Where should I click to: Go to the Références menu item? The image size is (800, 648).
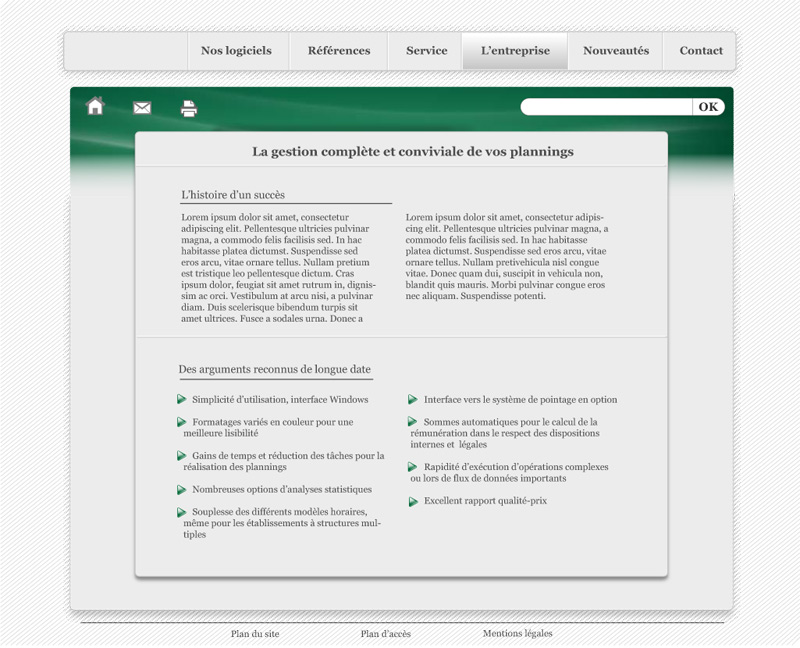pyautogui.click(x=339, y=51)
